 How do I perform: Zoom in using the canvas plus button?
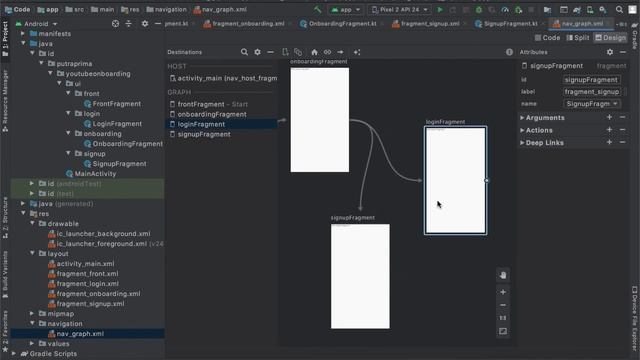pyautogui.click(x=503, y=292)
